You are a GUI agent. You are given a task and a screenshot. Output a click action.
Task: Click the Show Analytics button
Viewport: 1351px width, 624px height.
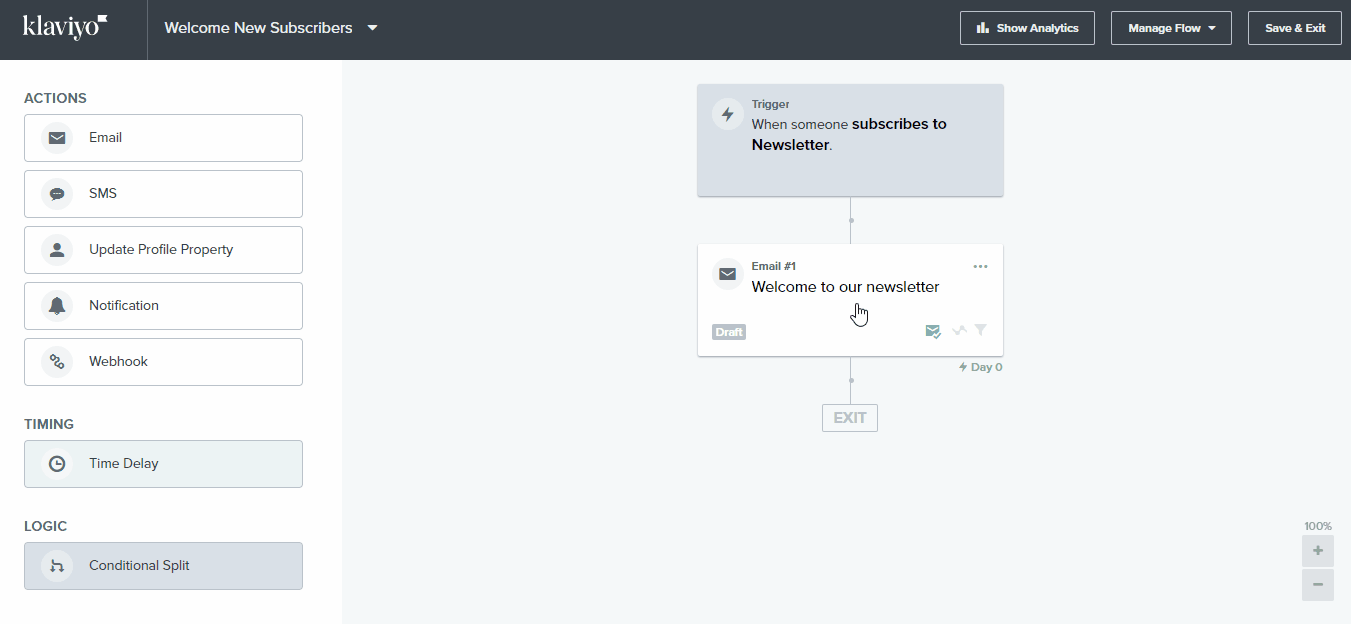[1027, 28]
